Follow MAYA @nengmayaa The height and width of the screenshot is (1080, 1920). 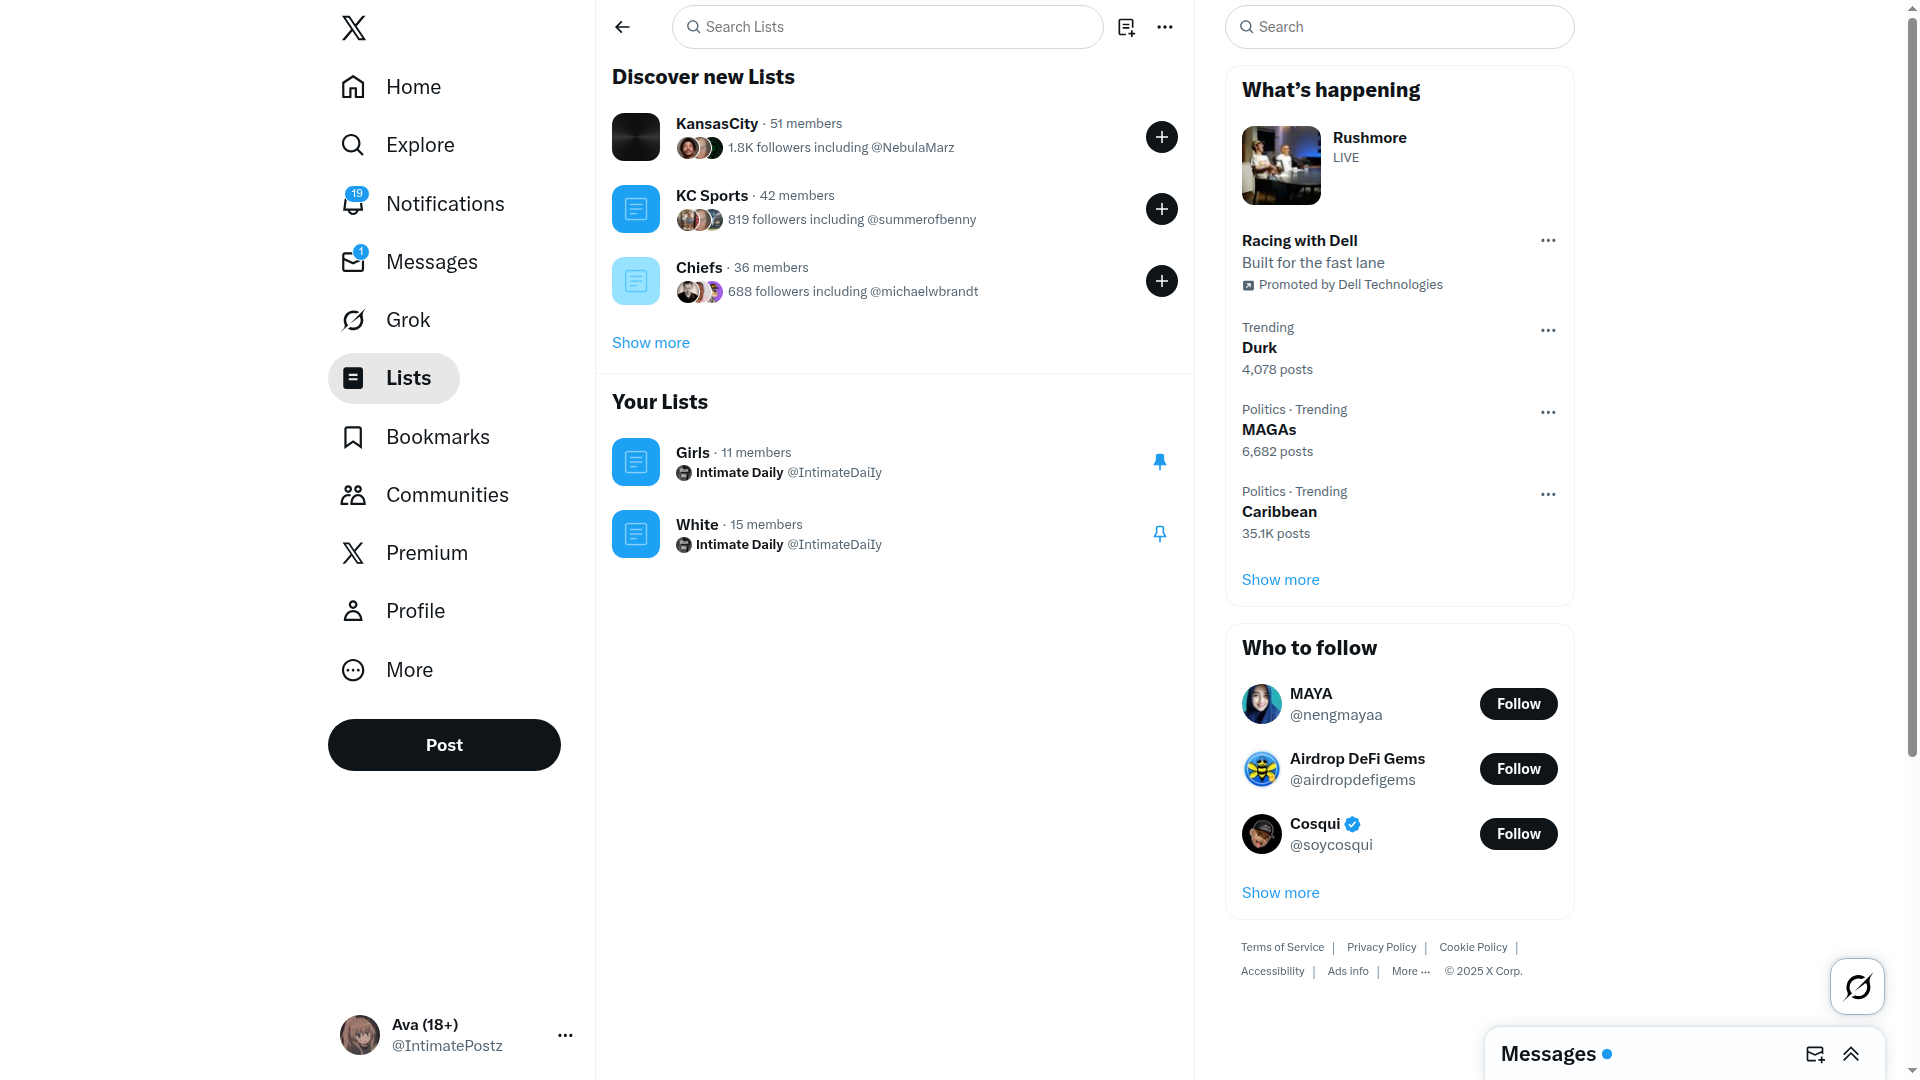pos(1518,704)
